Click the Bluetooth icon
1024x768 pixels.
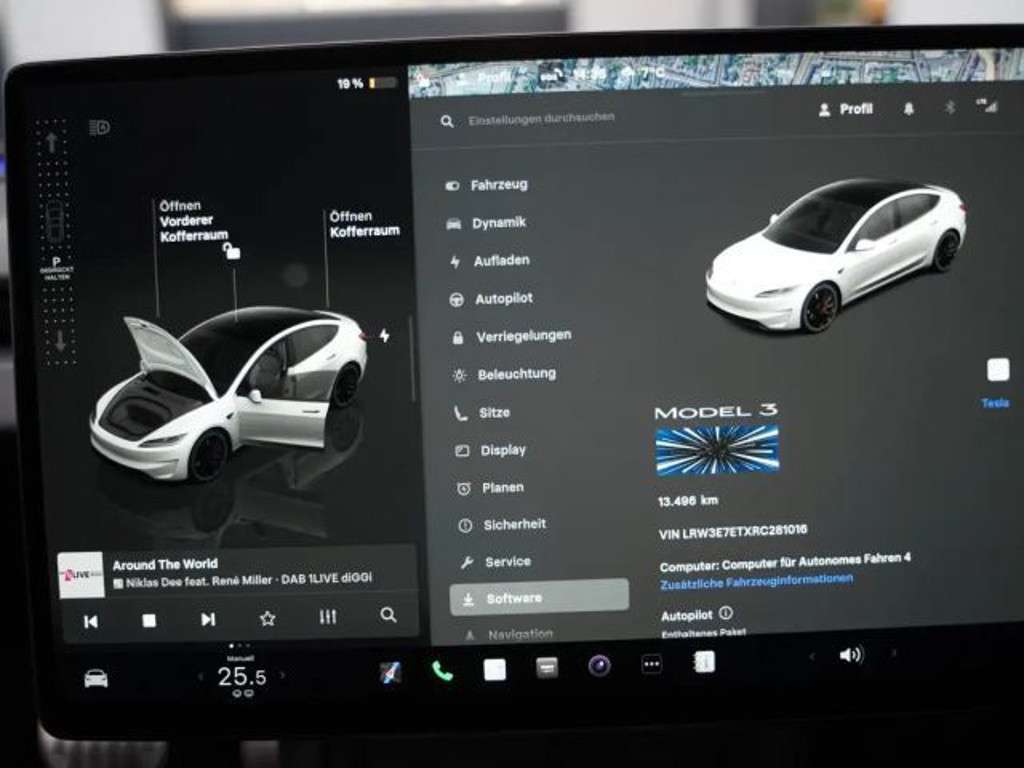(950, 108)
